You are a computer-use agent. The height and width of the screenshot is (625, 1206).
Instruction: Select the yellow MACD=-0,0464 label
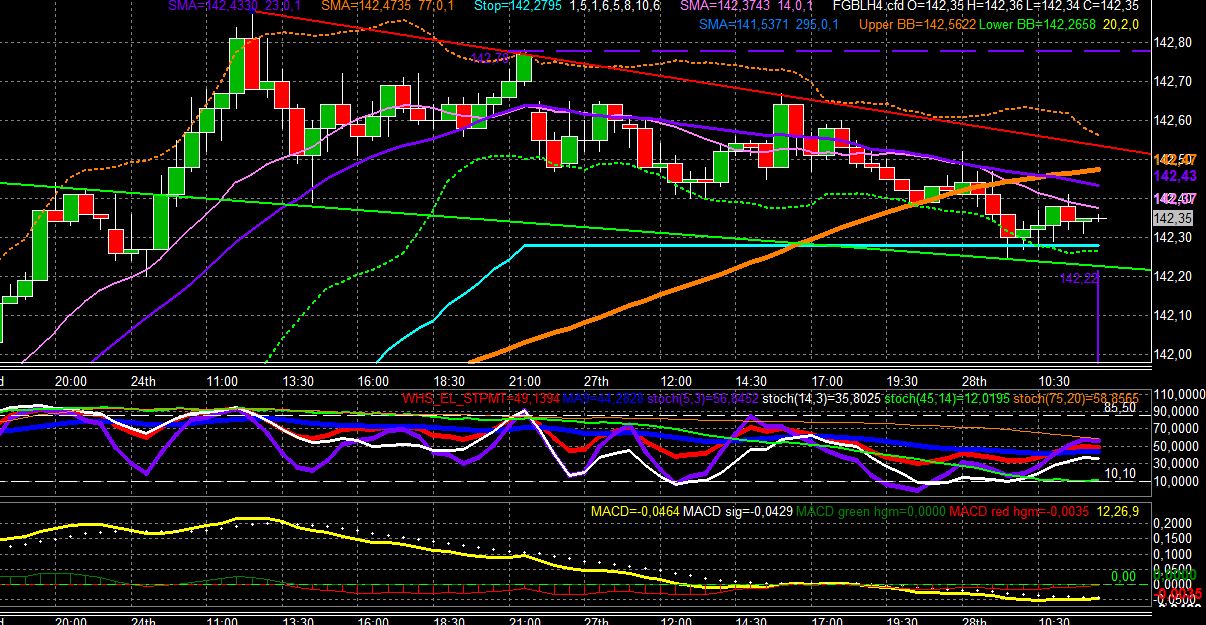636,511
